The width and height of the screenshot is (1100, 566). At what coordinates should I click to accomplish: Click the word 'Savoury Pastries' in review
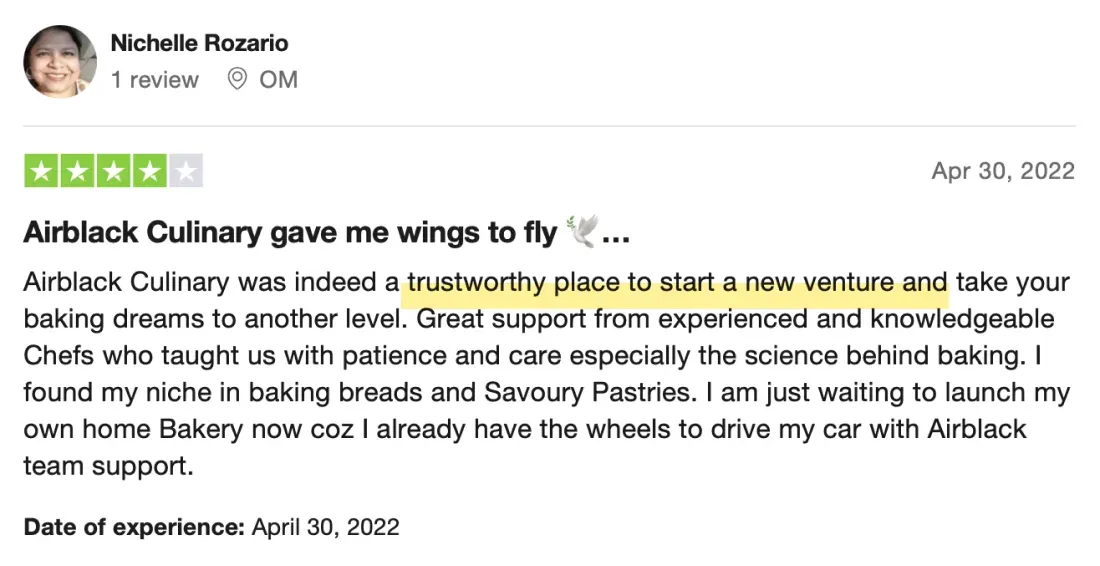(x=591, y=392)
